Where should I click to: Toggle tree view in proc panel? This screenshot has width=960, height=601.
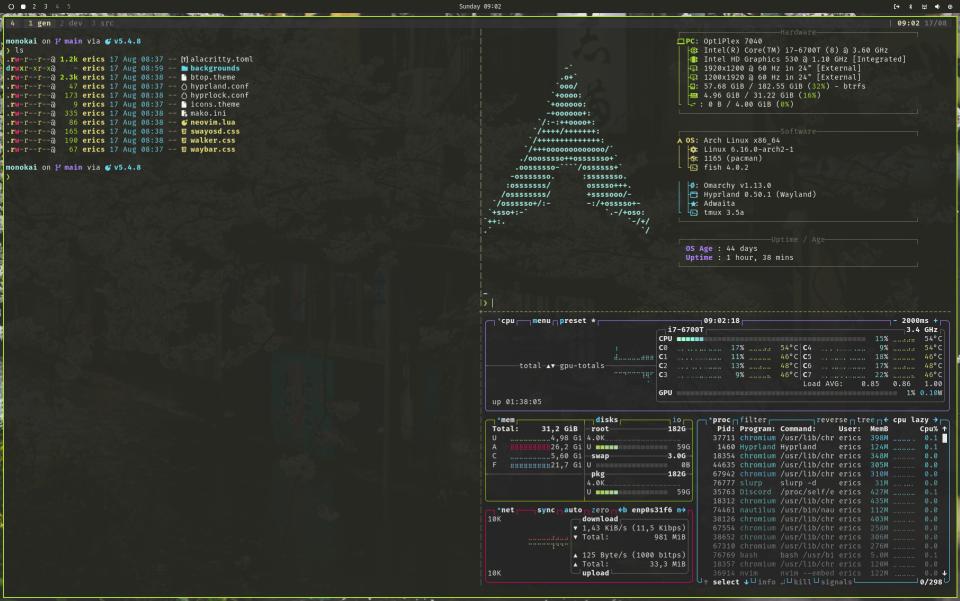tap(866, 420)
